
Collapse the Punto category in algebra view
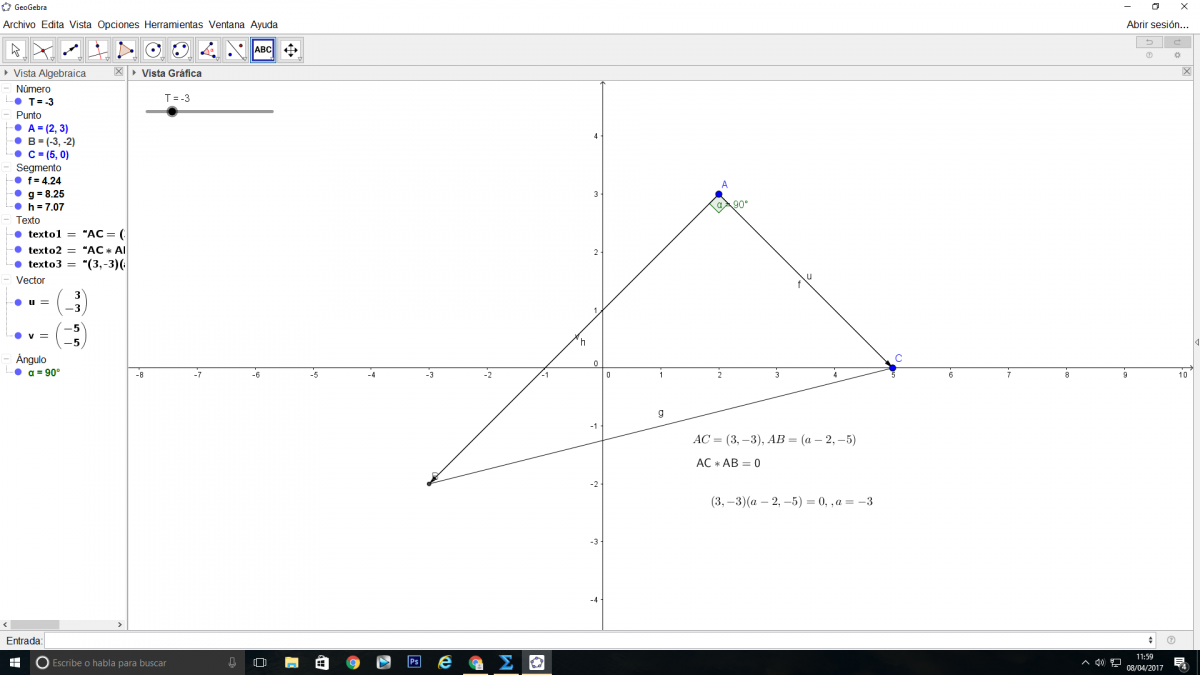point(8,115)
